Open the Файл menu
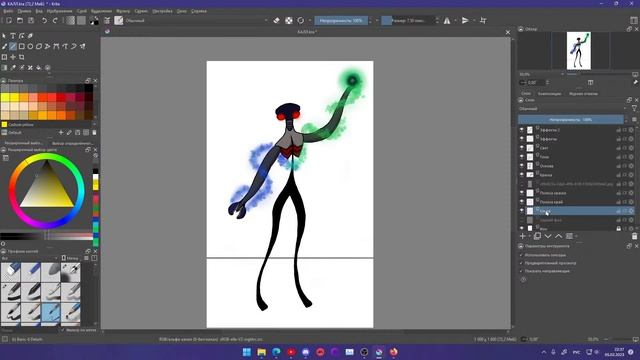This screenshot has width=640, height=360. click(8, 11)
